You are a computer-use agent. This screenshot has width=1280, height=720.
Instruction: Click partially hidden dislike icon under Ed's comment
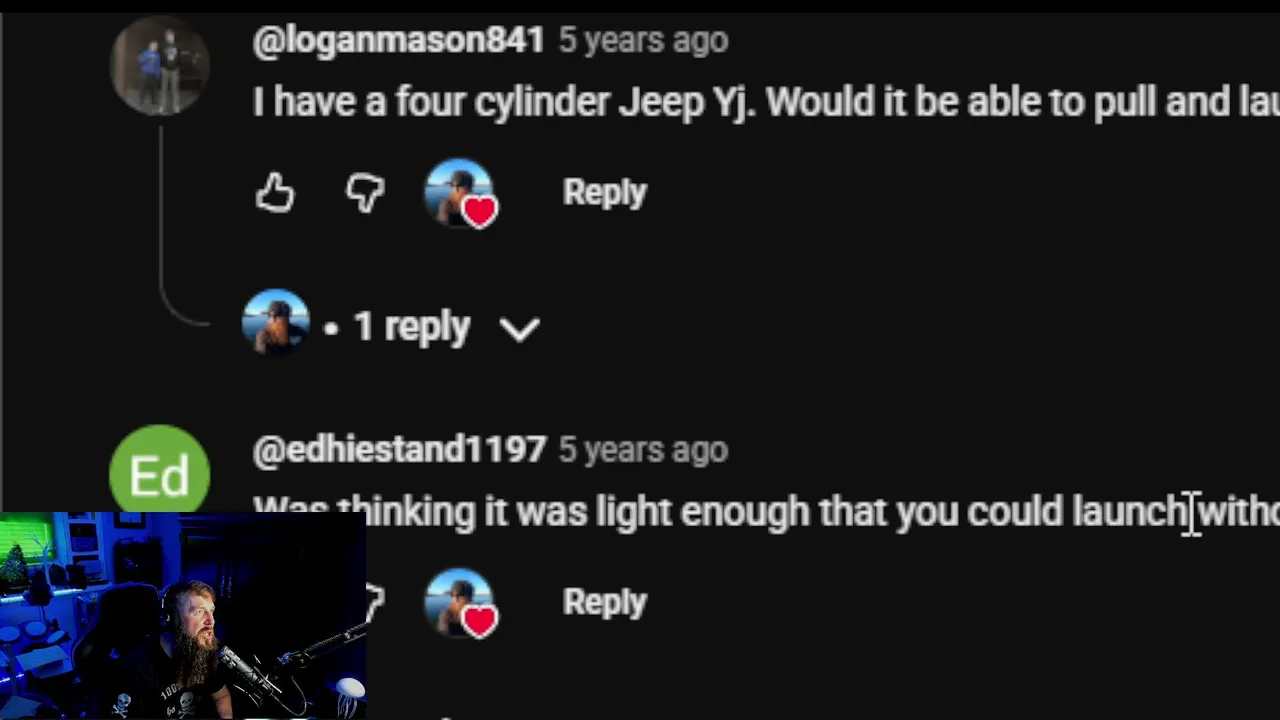[372, 601]
